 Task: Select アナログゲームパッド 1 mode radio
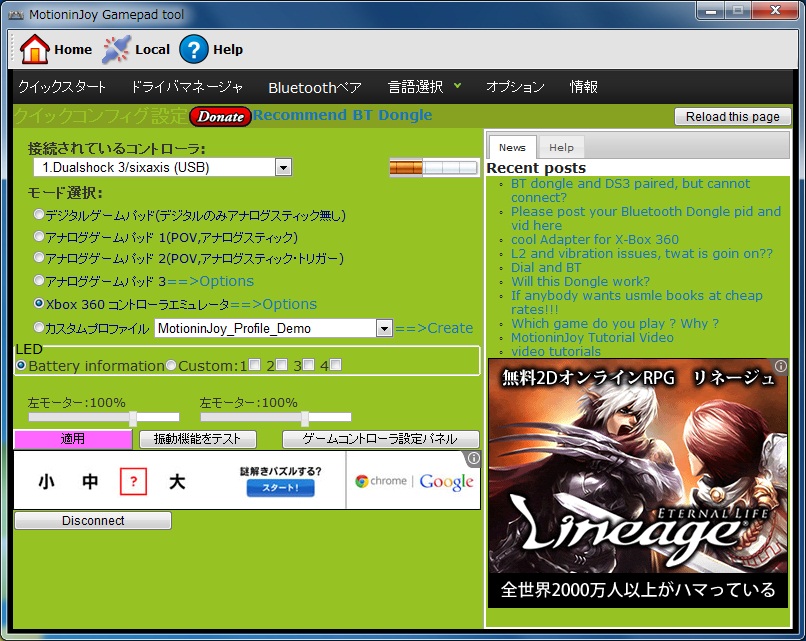click(39, 236)
